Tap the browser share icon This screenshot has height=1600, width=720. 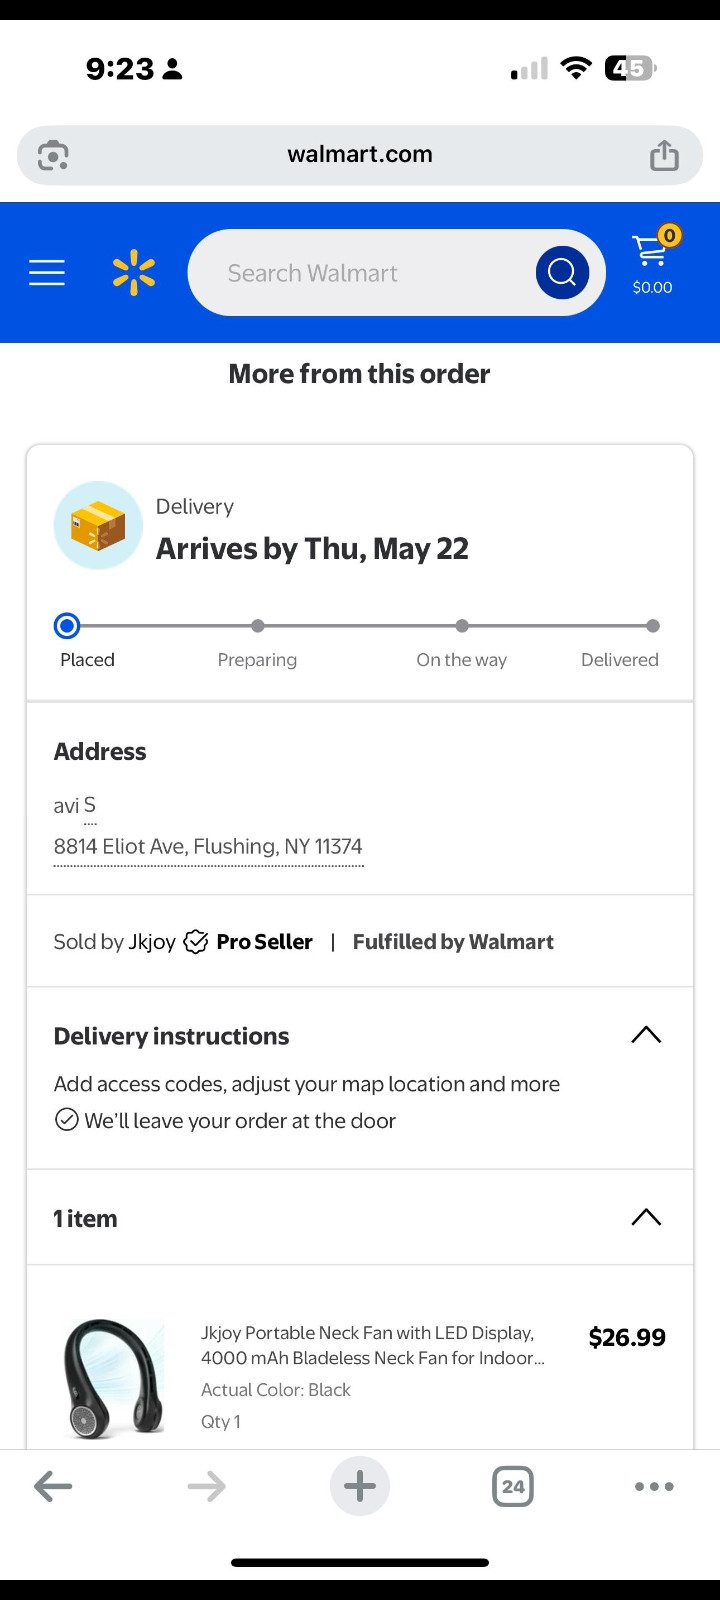[x=664, y=155]
